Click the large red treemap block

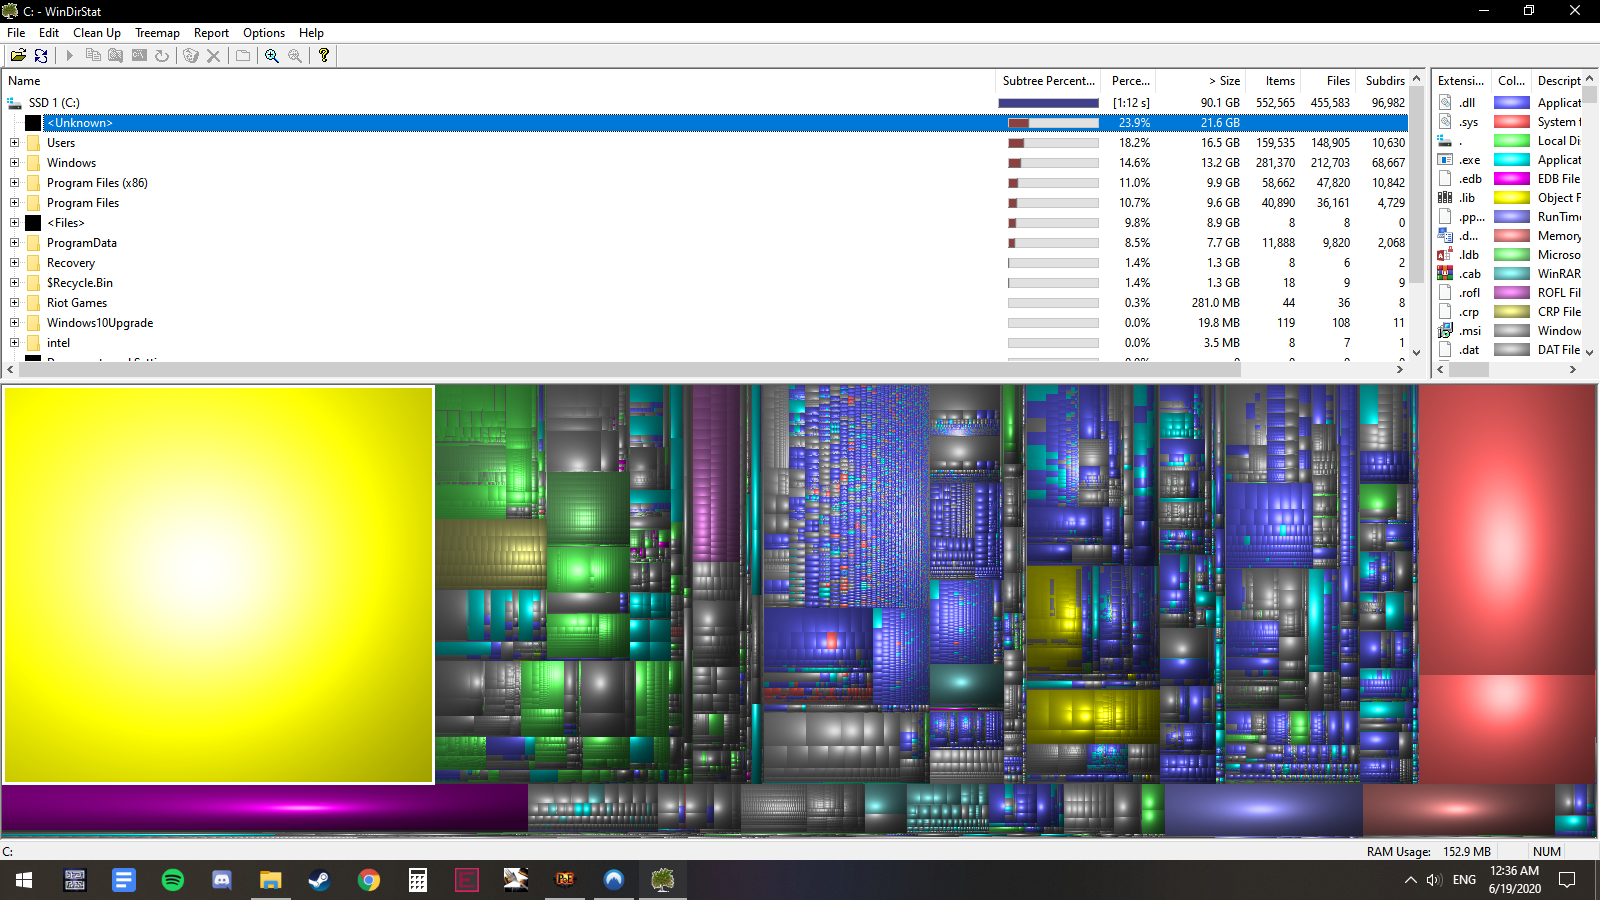click(1507, 530)
